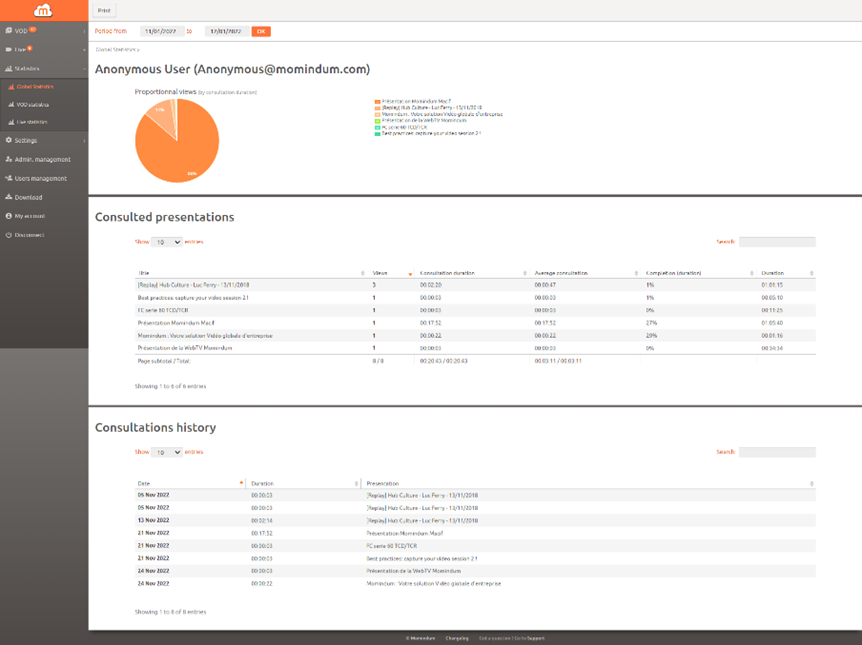Sort history by Presentation column arrows

pos(812,483)
